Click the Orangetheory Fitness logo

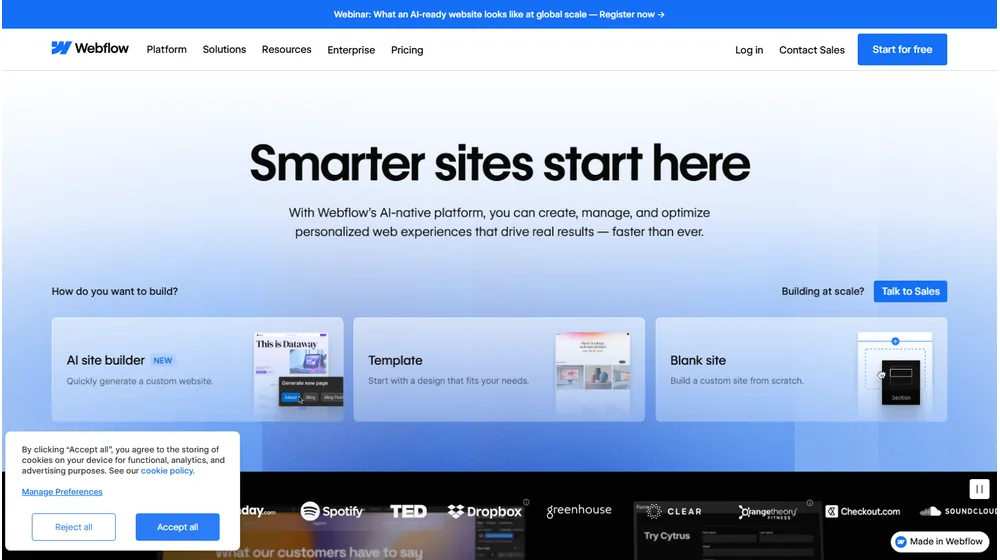click(773, 511)
